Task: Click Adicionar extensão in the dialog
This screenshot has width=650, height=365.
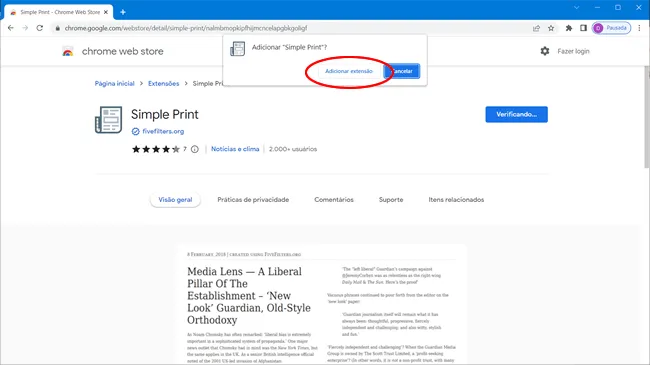Action: [x=349, y=71]
